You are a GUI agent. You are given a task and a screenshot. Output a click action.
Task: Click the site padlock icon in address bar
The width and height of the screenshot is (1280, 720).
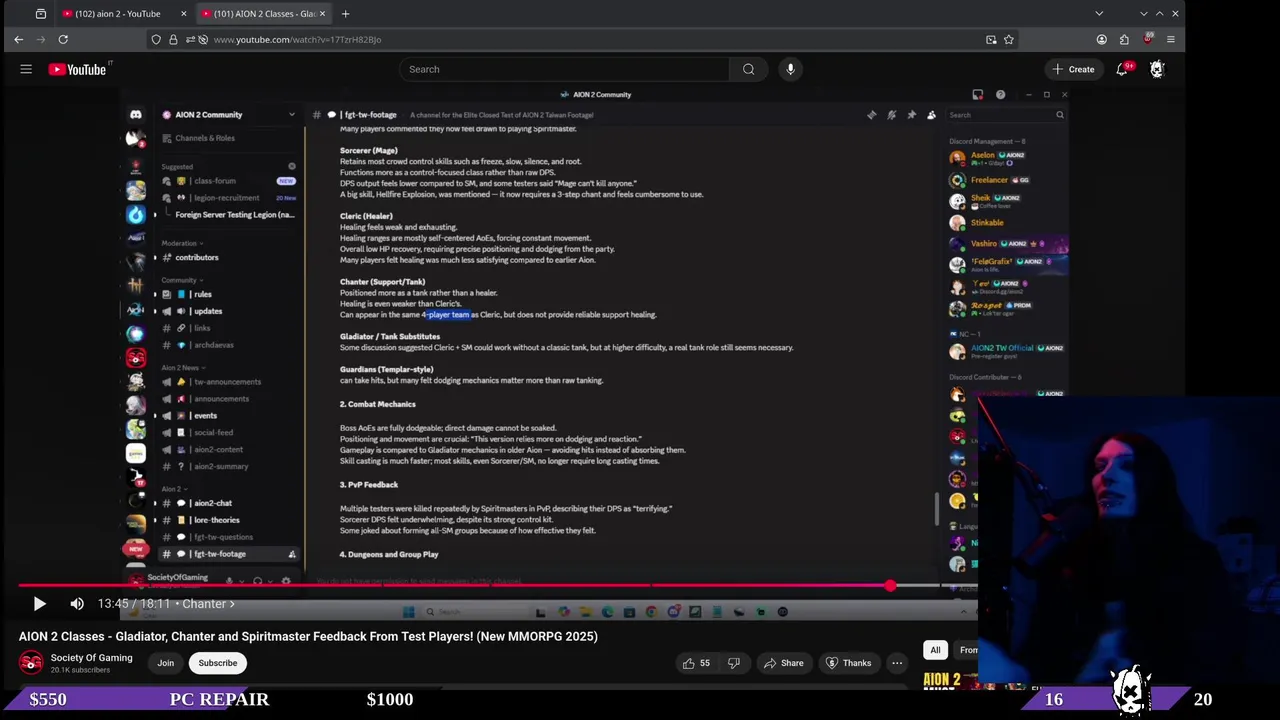coord(173,39)
